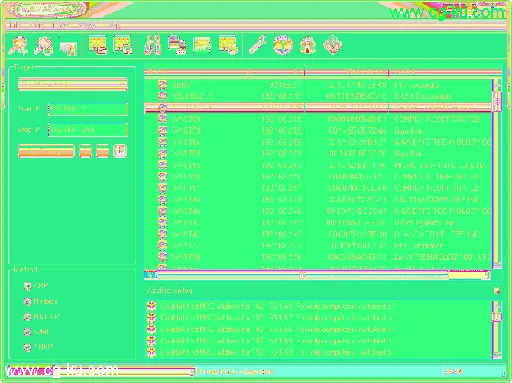
Task: Click the magnifying glass scan icon in toolbar
Action: tap(18, 46)
